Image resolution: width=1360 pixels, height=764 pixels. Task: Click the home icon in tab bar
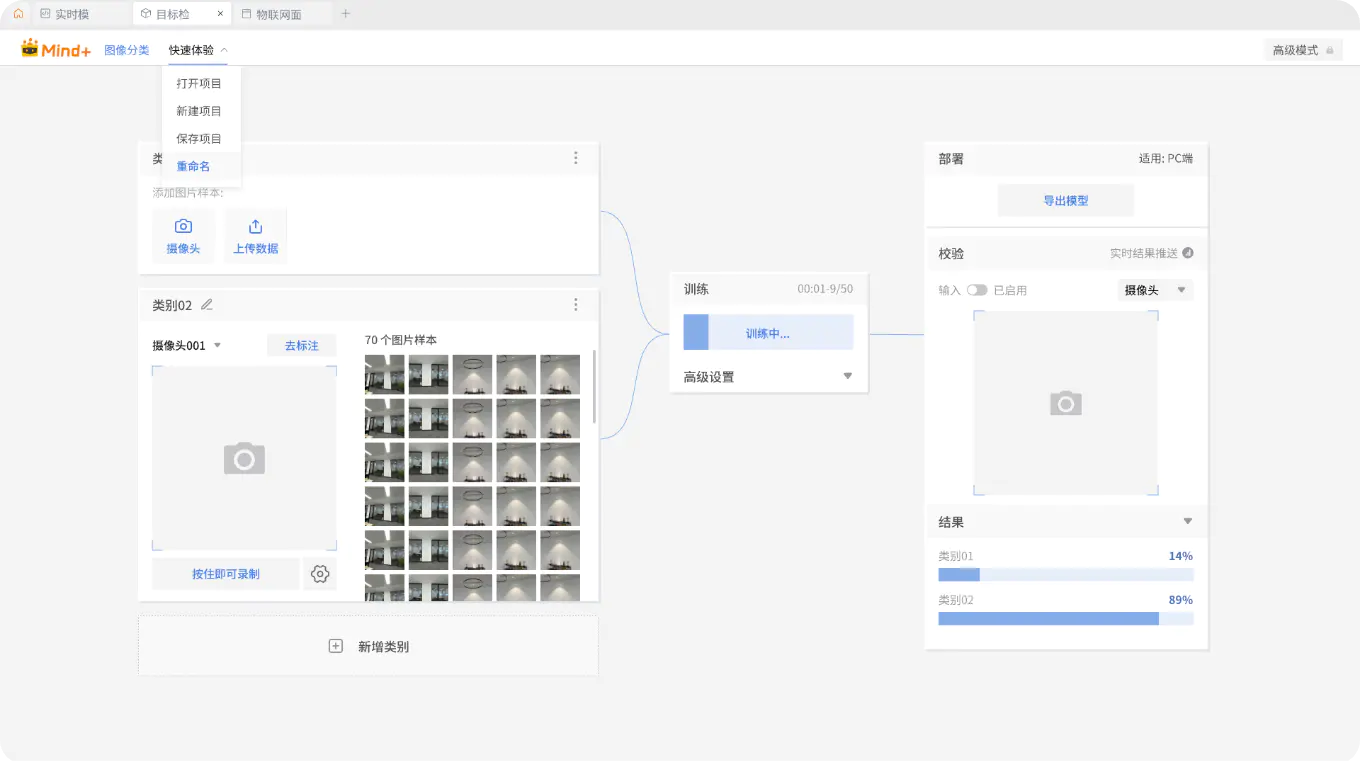tap(18, 14)
